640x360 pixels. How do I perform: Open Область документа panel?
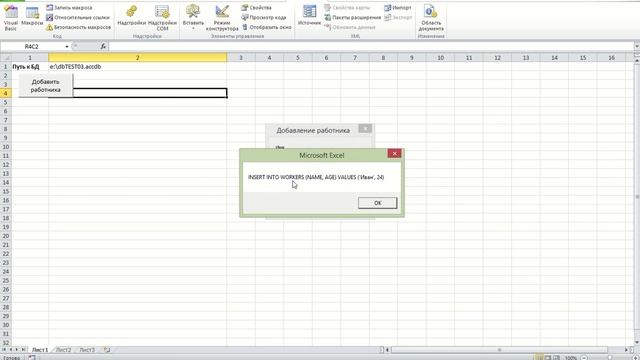tap(431, 18)
